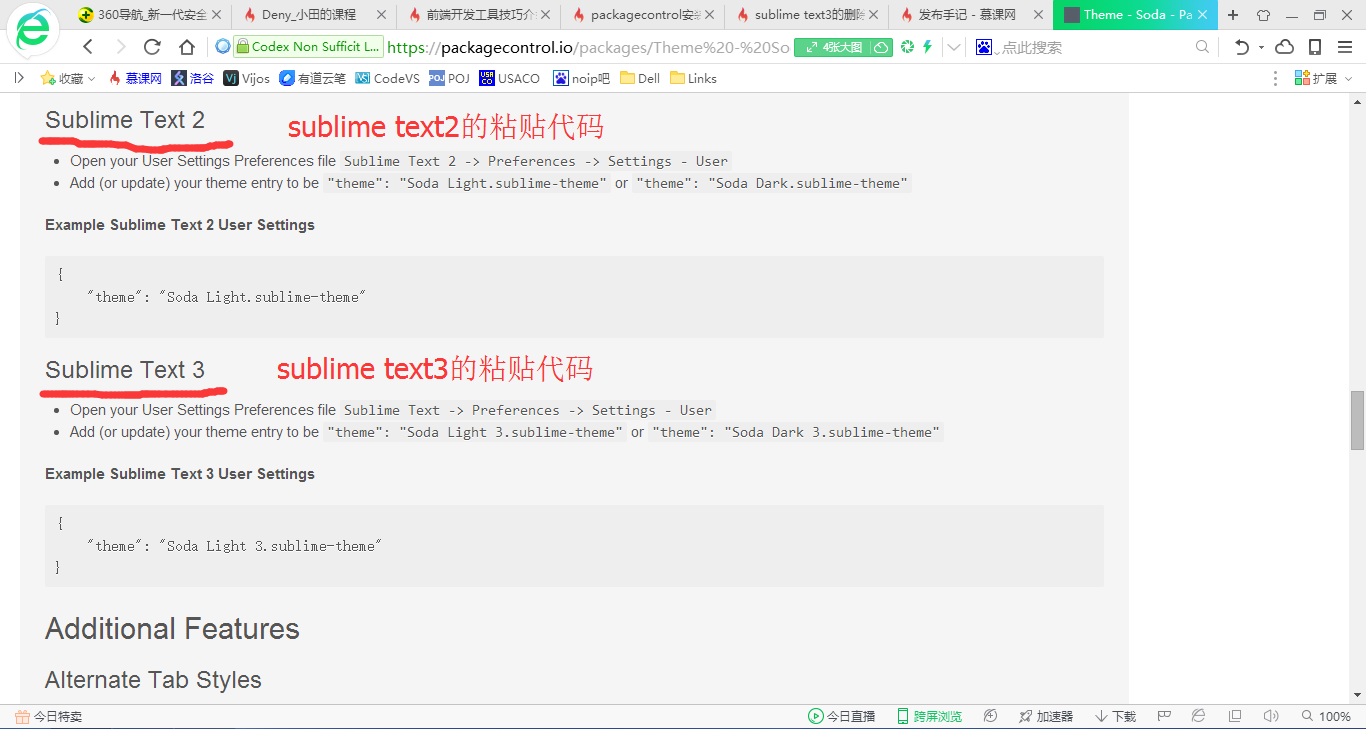Open the 扩展 extensions dropdown

[1323, 78]
